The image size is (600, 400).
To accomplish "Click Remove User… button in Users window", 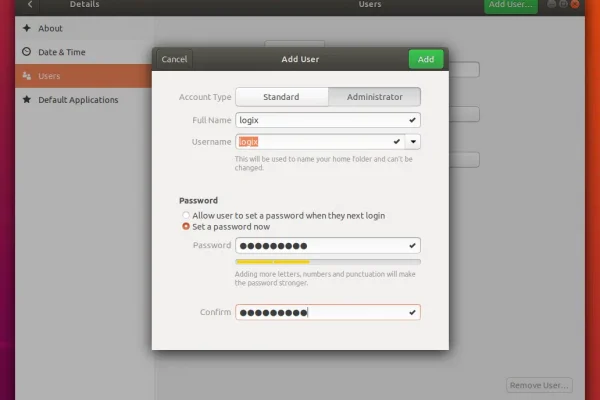I will [539, 385].
